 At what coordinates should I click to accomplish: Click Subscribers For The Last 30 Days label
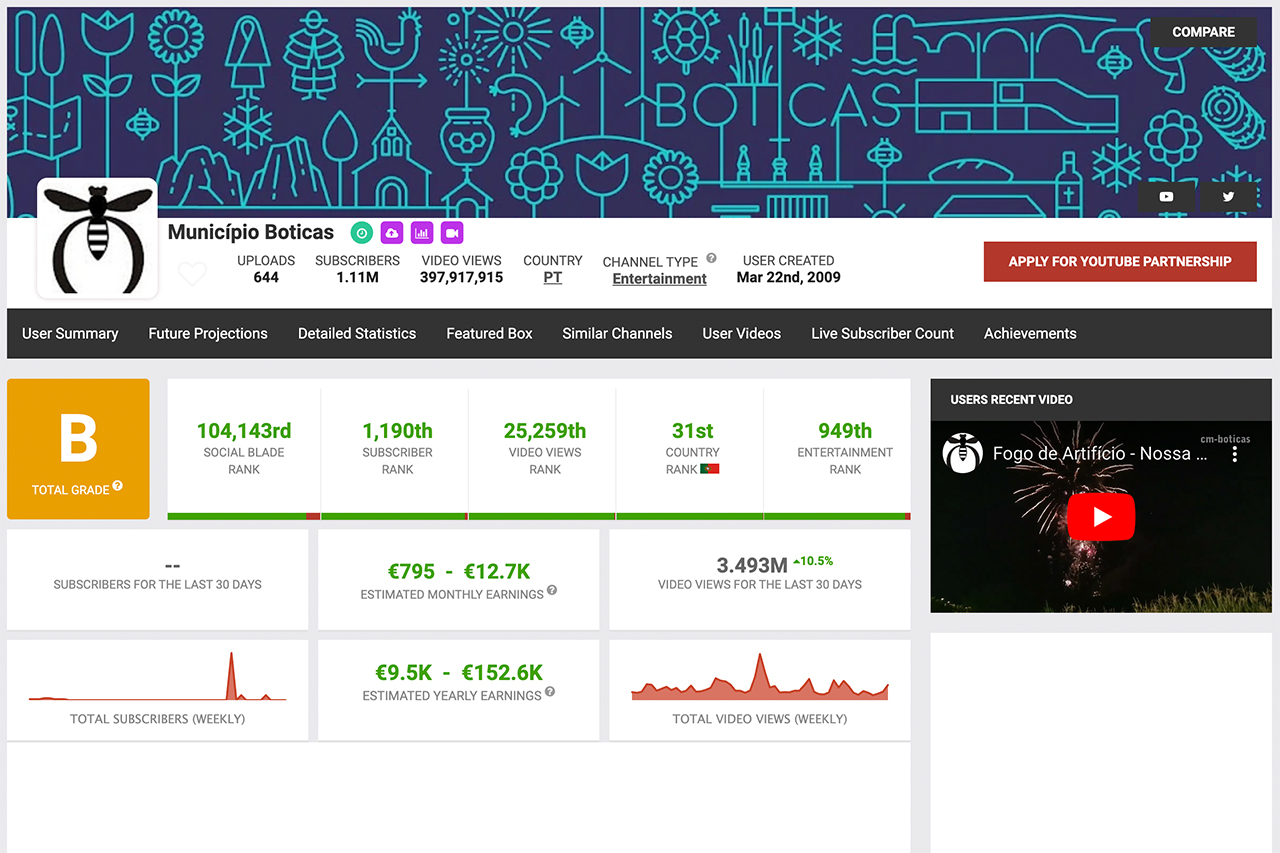click(157, 584)
